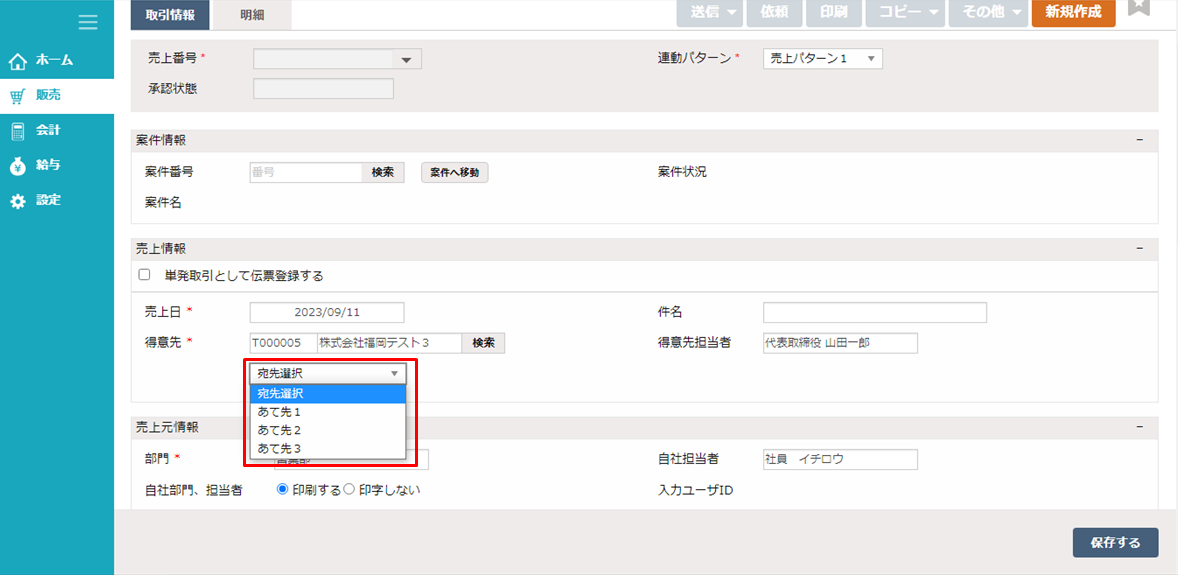
Task: Select the 印字しない radio button
Action: coord(349,489)
